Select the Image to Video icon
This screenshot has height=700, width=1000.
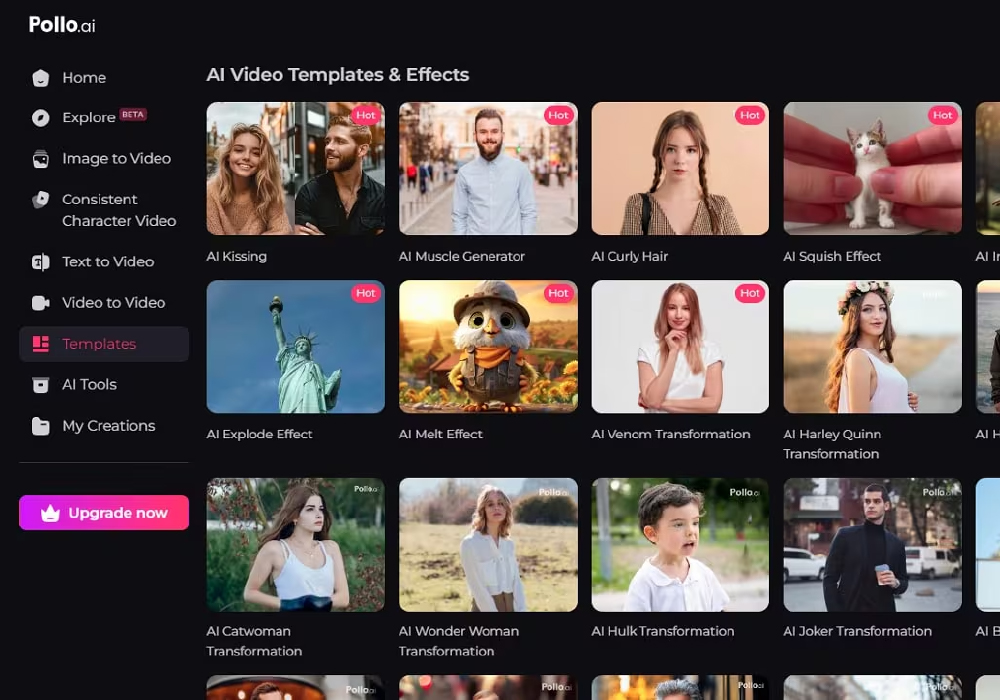pyautogui.click(x=40, y=159)
